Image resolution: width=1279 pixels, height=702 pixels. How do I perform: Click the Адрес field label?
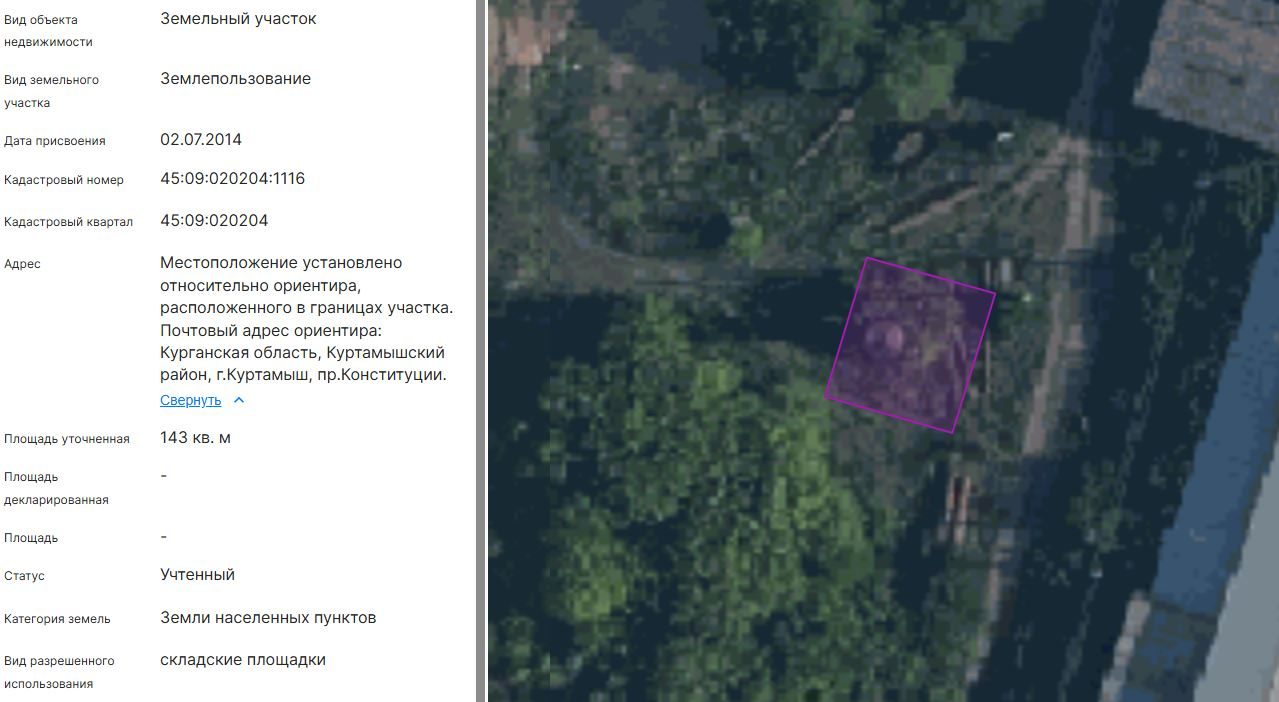[22, 264]
